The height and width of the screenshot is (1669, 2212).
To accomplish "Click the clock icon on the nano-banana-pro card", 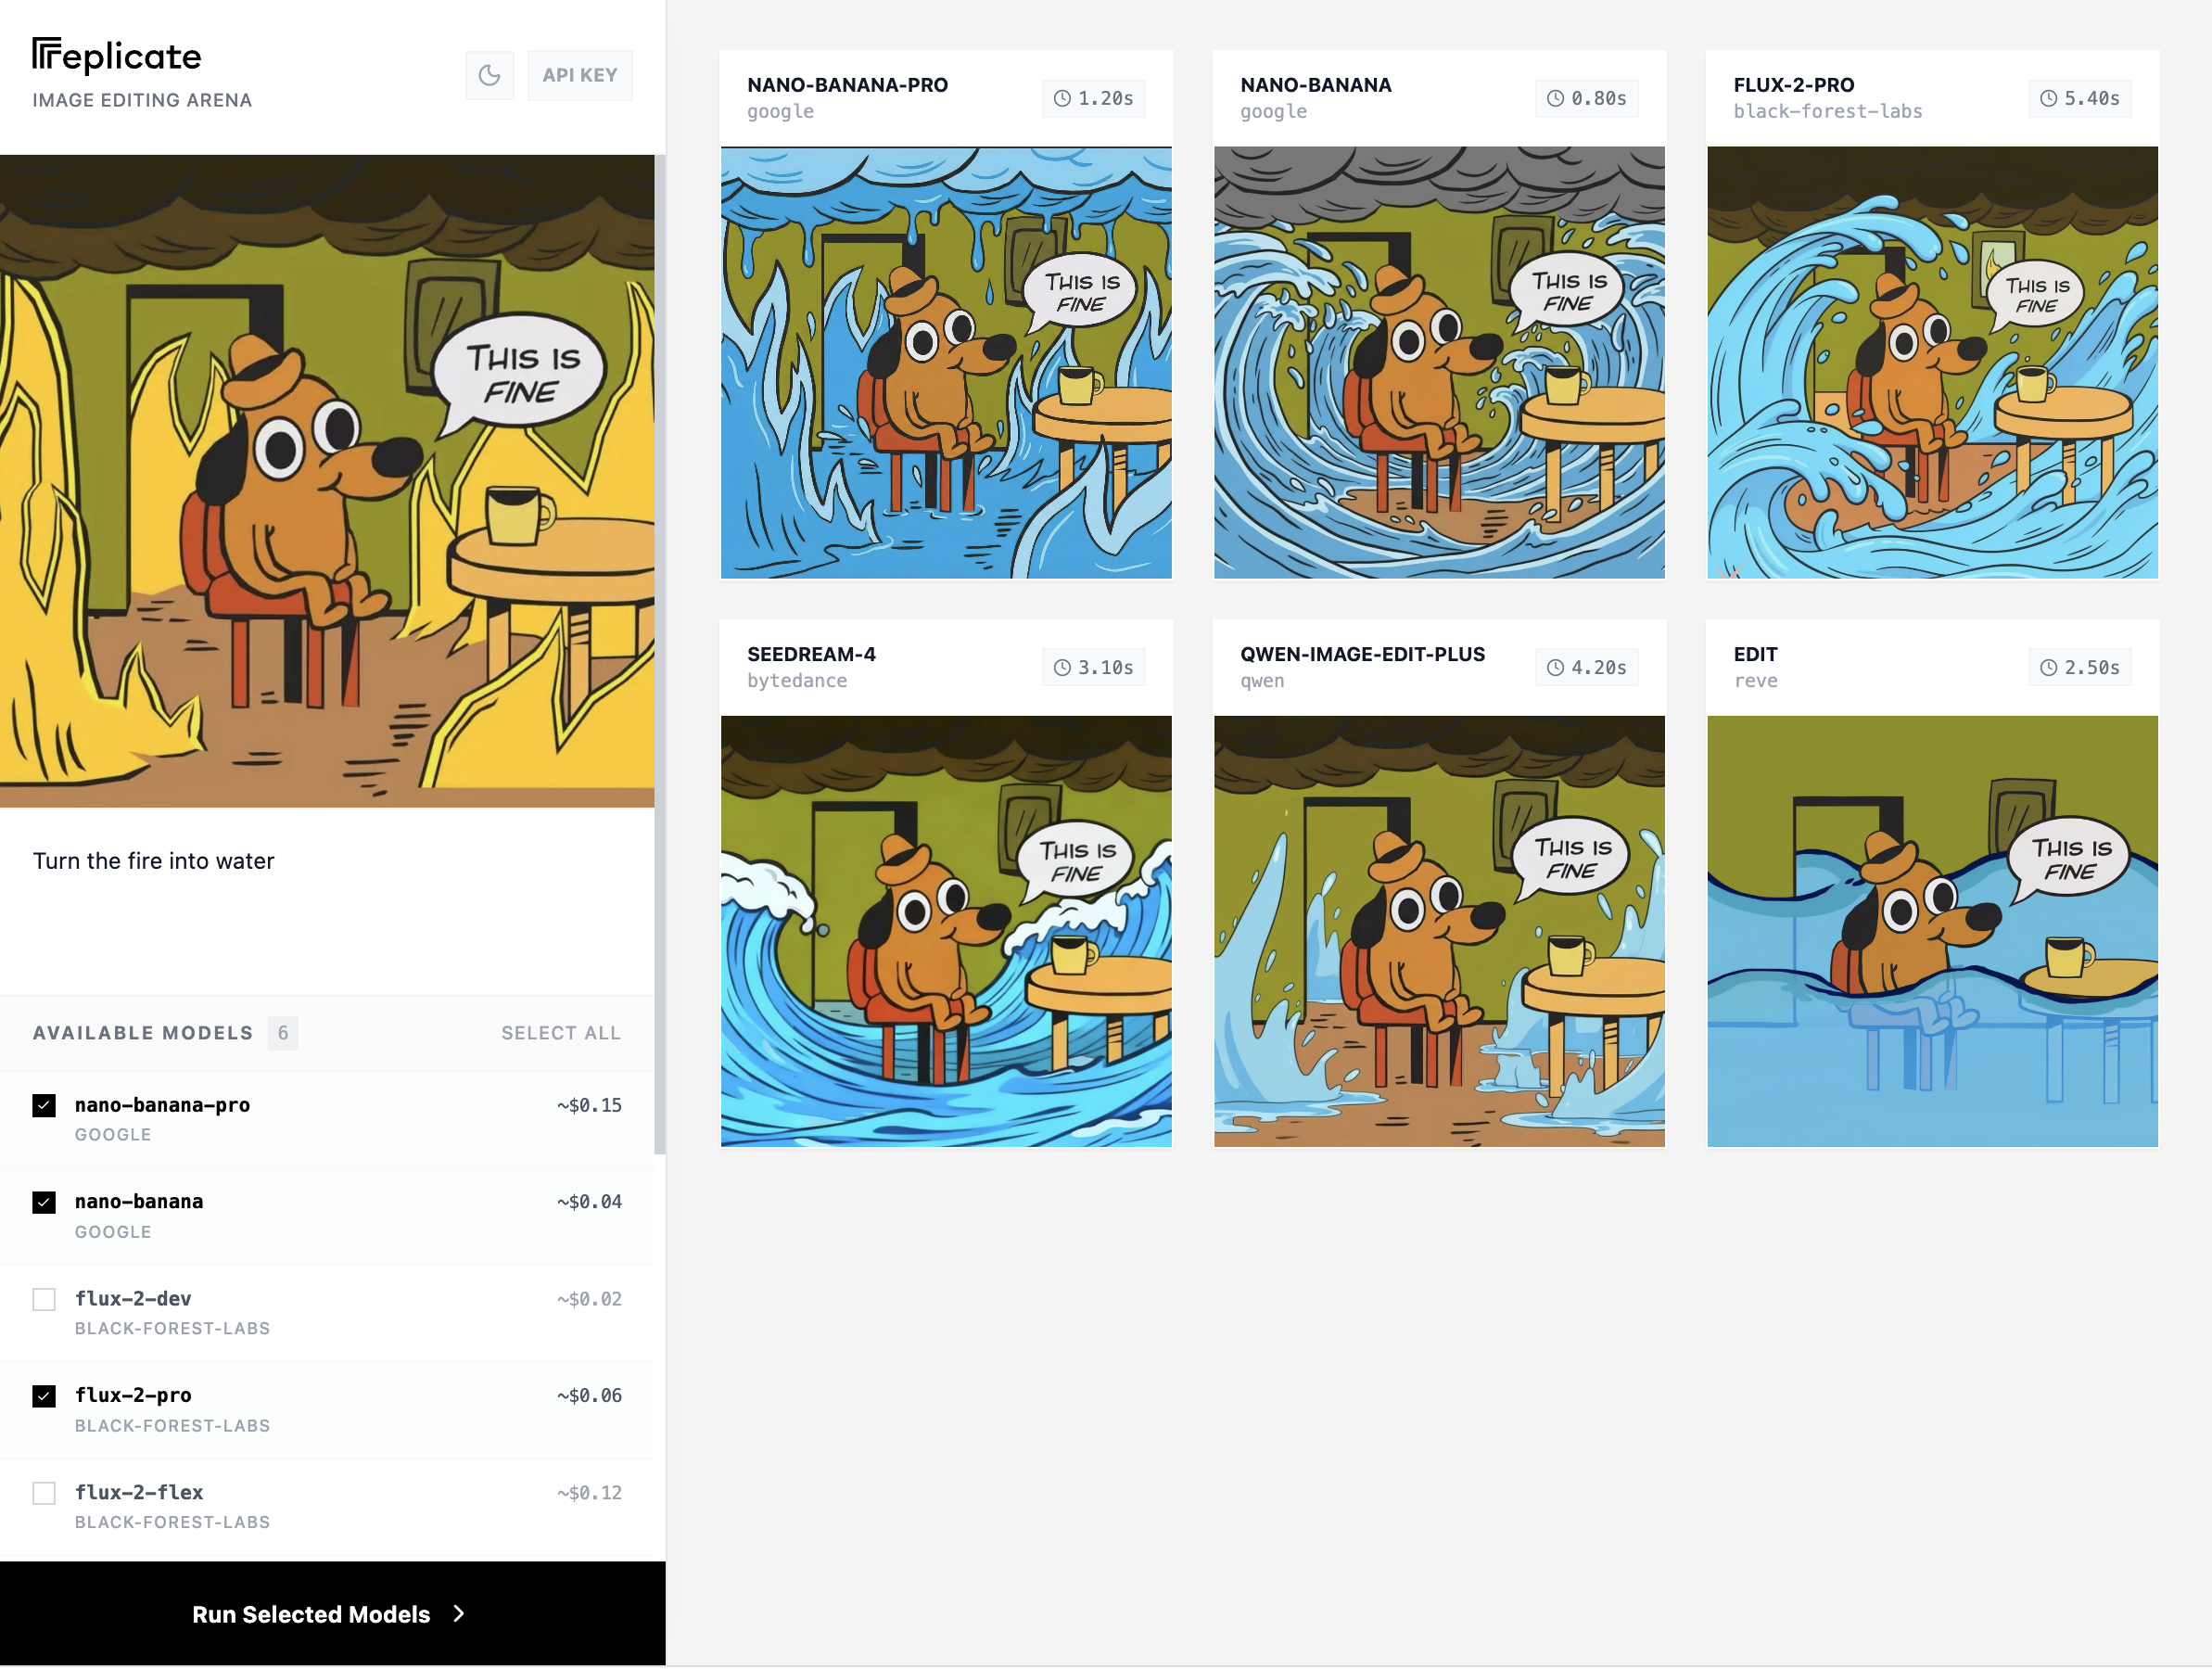I will pyautogui.click(x=1062, y=98).
